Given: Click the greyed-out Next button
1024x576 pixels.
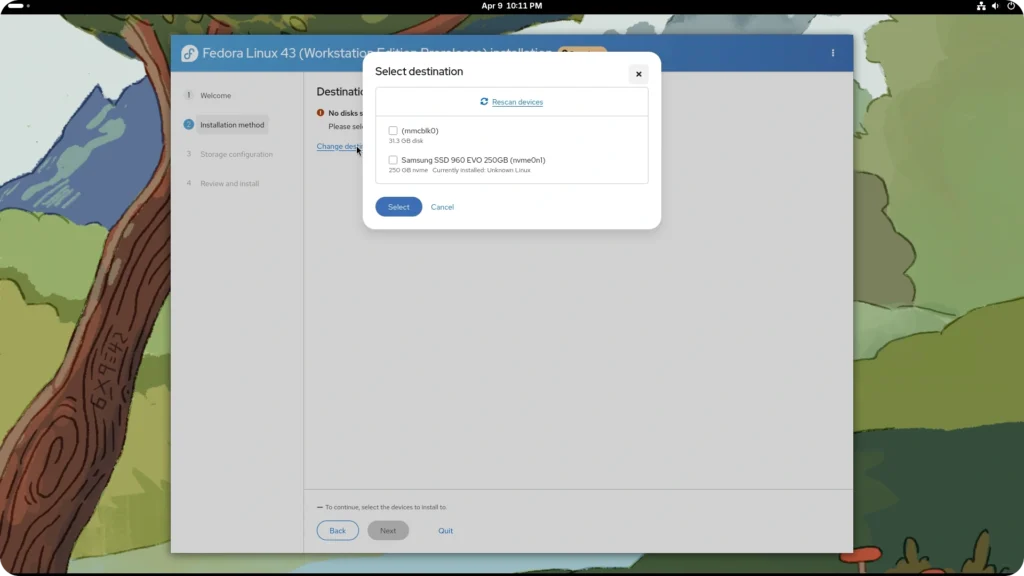Looking at the screenshot, I should tap(388, 530).
